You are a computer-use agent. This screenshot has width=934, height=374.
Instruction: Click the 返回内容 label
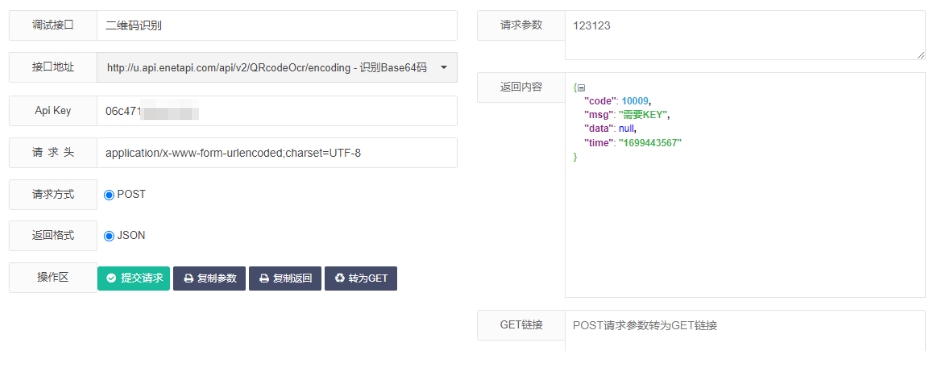point(521,87)
